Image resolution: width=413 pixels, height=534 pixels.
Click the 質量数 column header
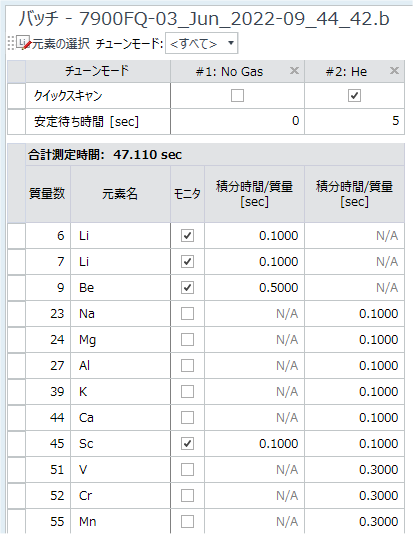(48, 194)
